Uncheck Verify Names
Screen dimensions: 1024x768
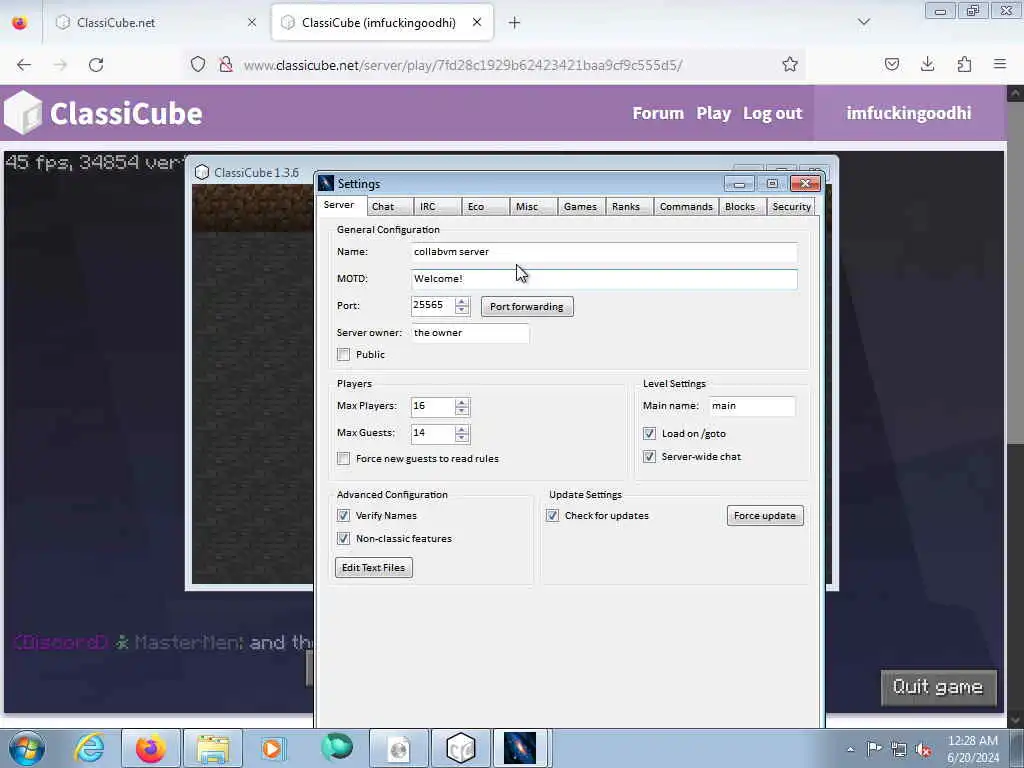click(x=344, y=515)
